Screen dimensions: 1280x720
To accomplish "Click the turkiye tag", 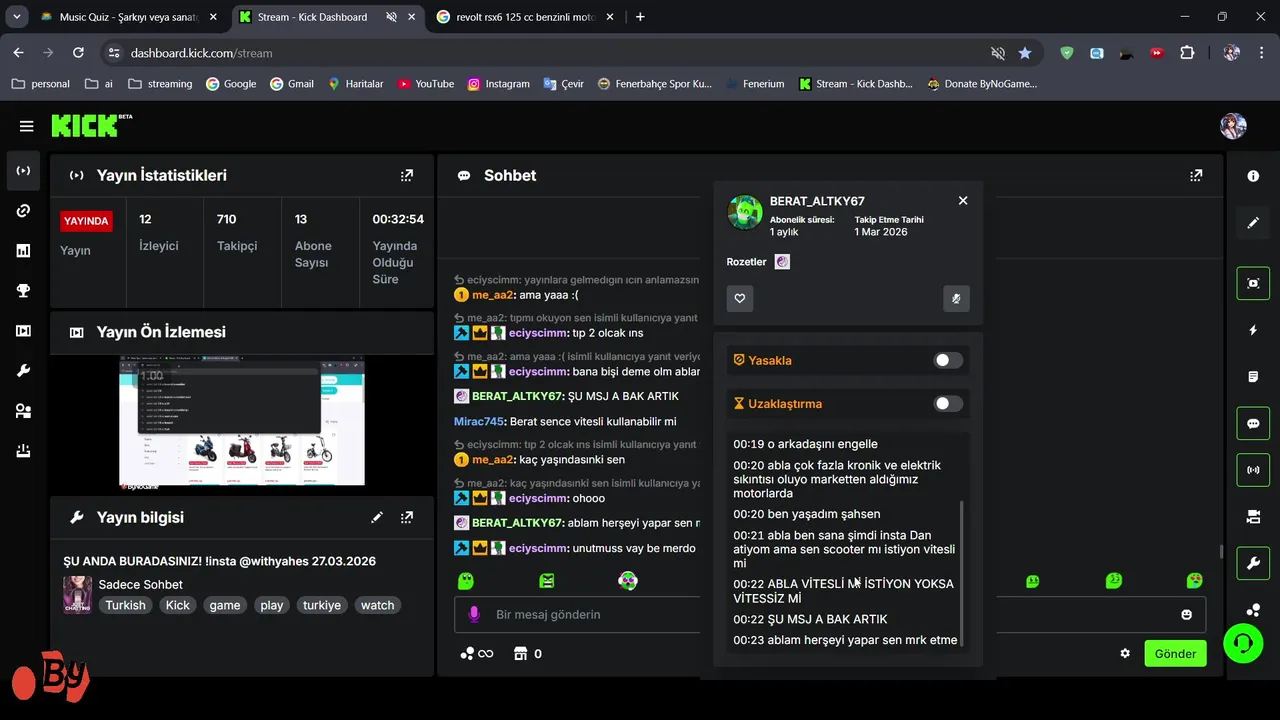I will (x=322, y=605).
